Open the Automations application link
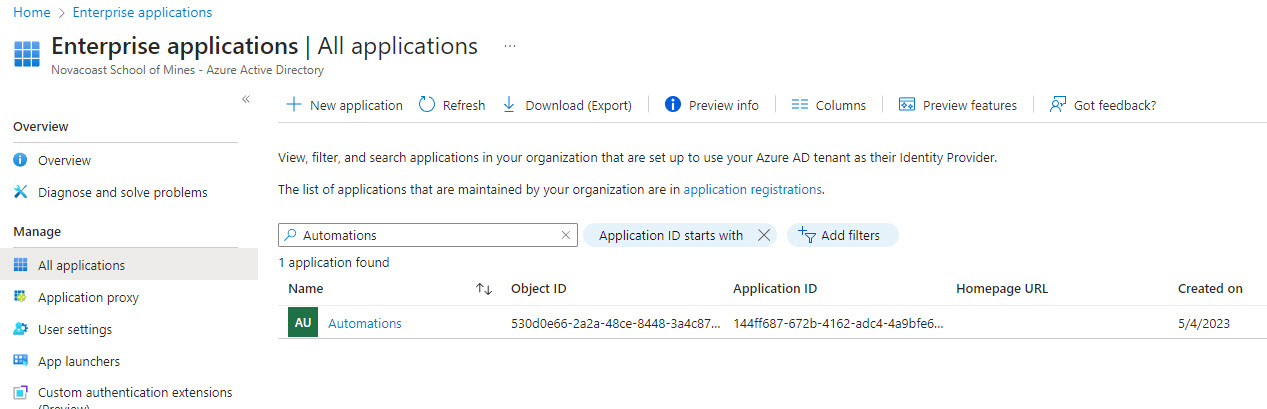This screenshot has width=1267, height=409. point(365,323)
